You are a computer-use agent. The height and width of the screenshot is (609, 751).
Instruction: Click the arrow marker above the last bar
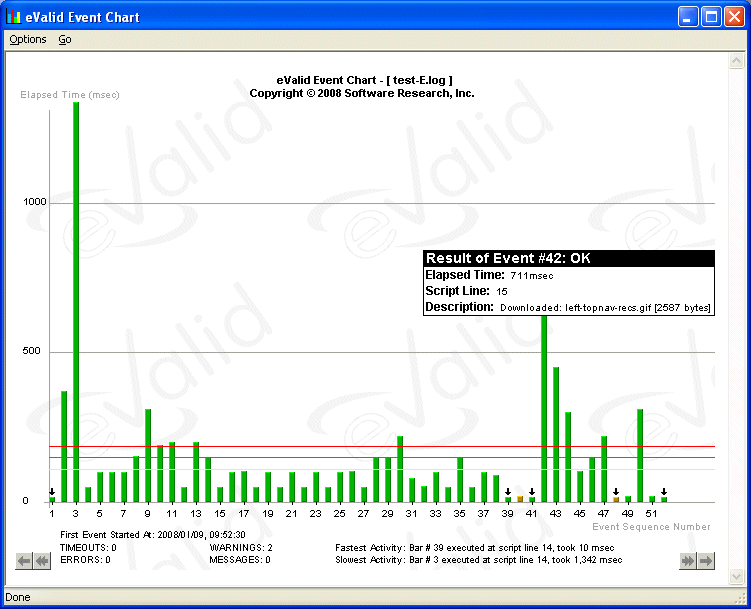664,492
